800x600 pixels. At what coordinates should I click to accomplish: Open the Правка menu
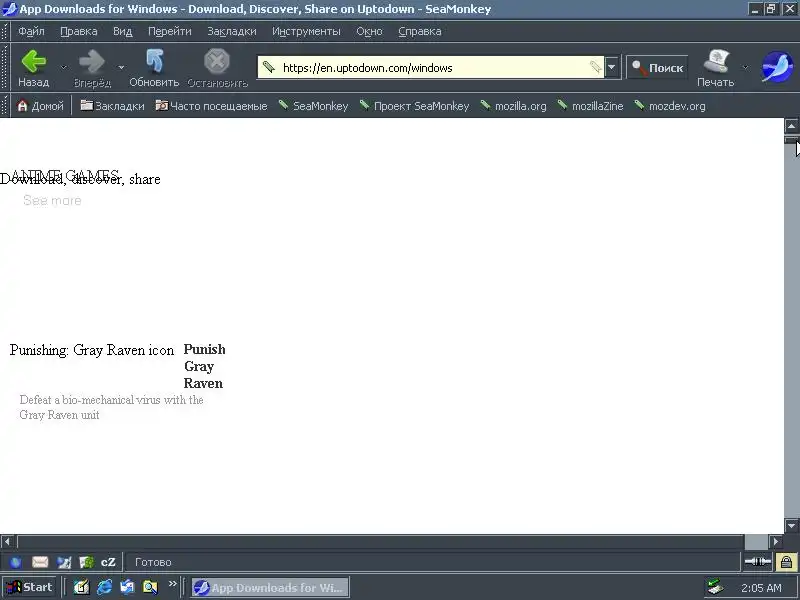click(x=79, y=32)
